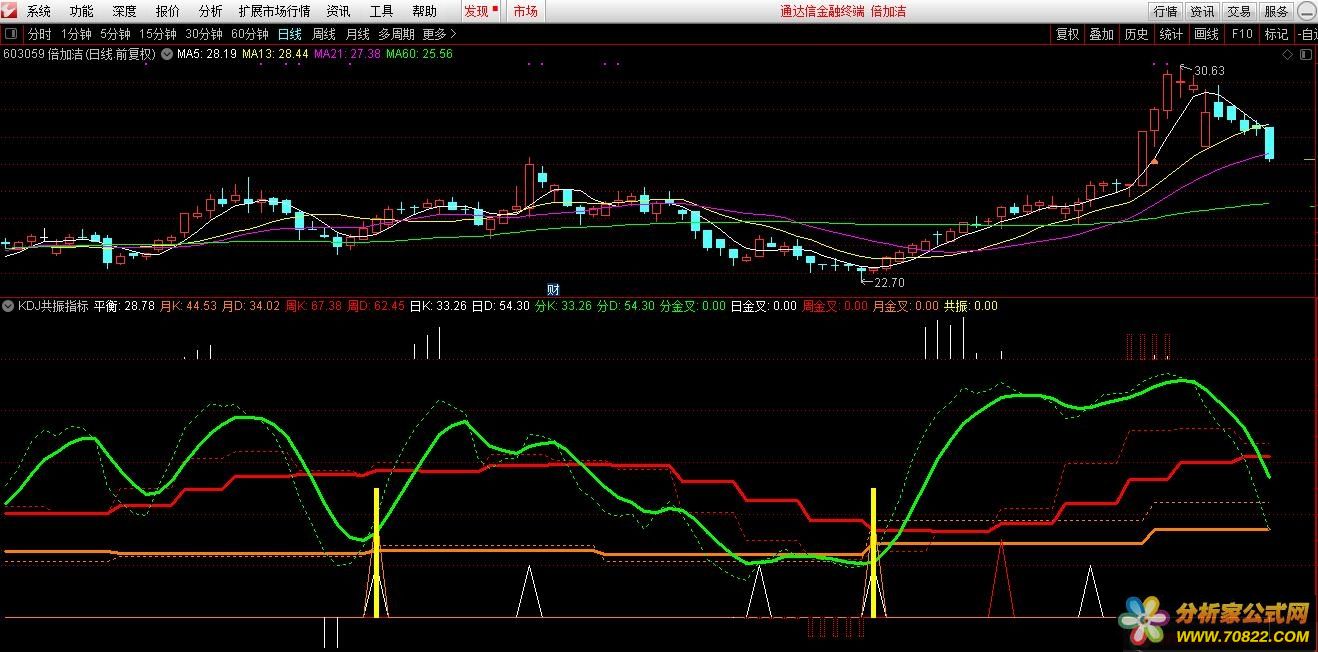Switch to 周线 weekly period
The image size is (1318, 652).
324,34
